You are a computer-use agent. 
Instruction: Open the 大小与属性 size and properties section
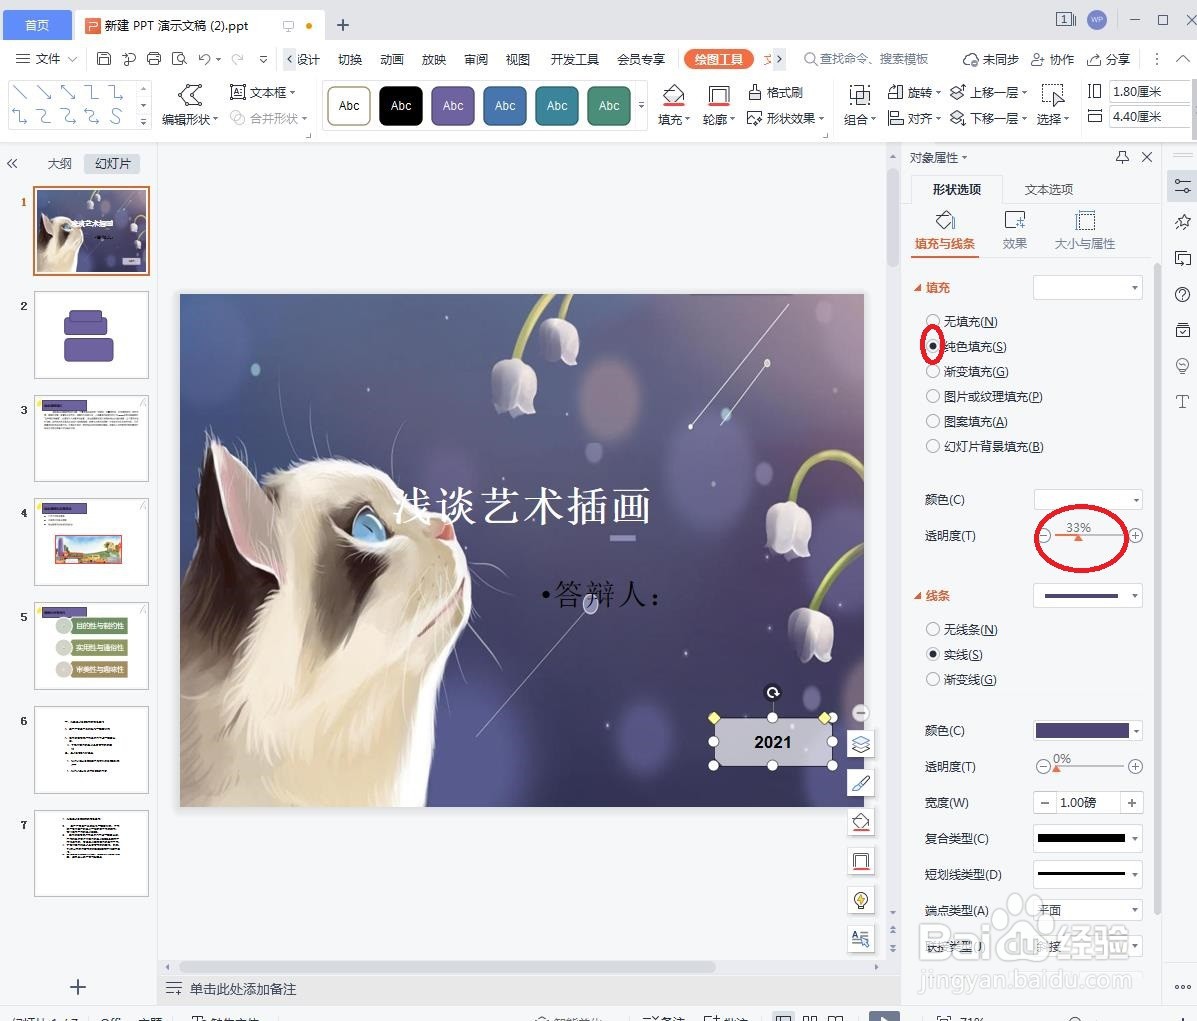pyautogui.click(x=1084, y=231)
